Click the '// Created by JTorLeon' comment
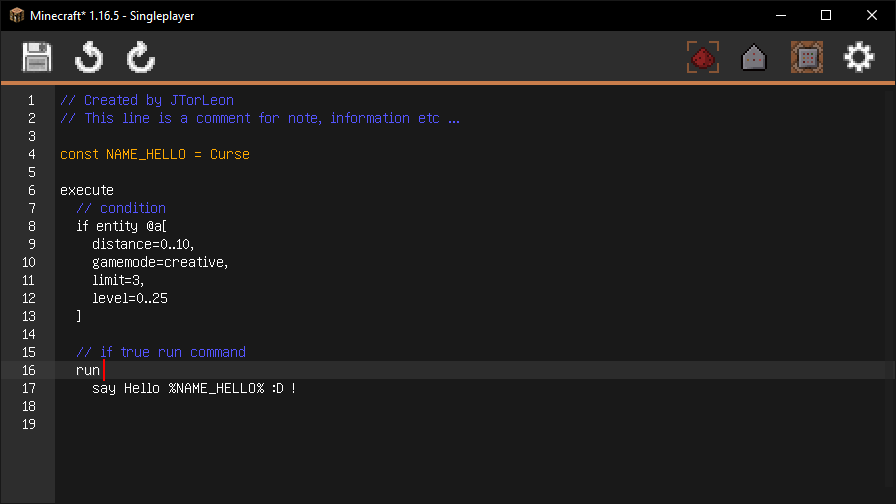The image size is (896, 504). point(146,100)
